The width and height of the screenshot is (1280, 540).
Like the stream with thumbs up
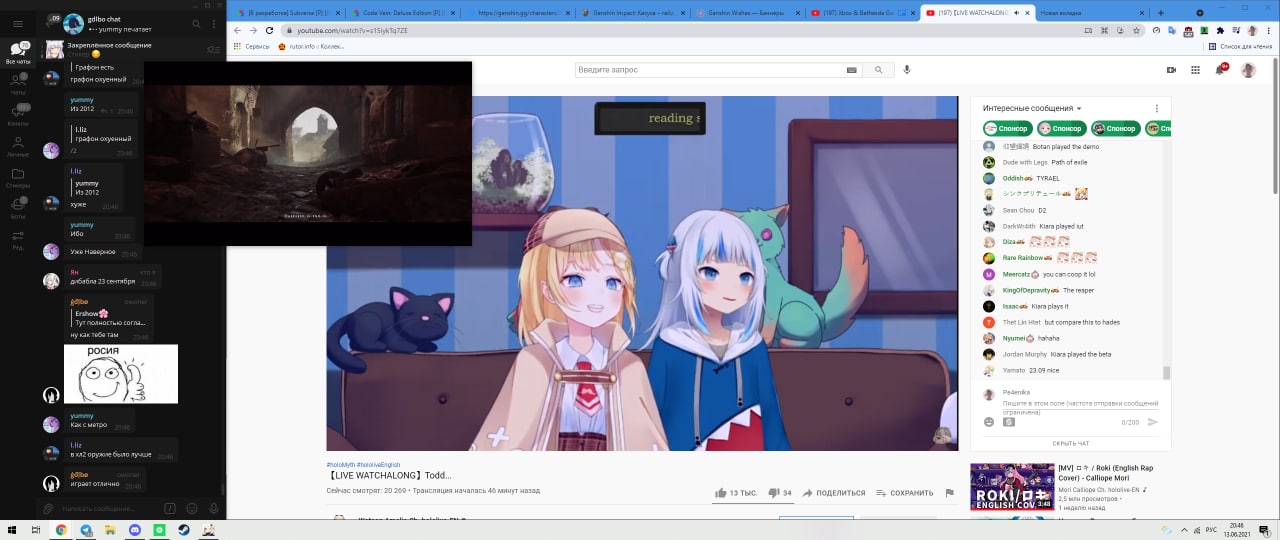point(720,493)
